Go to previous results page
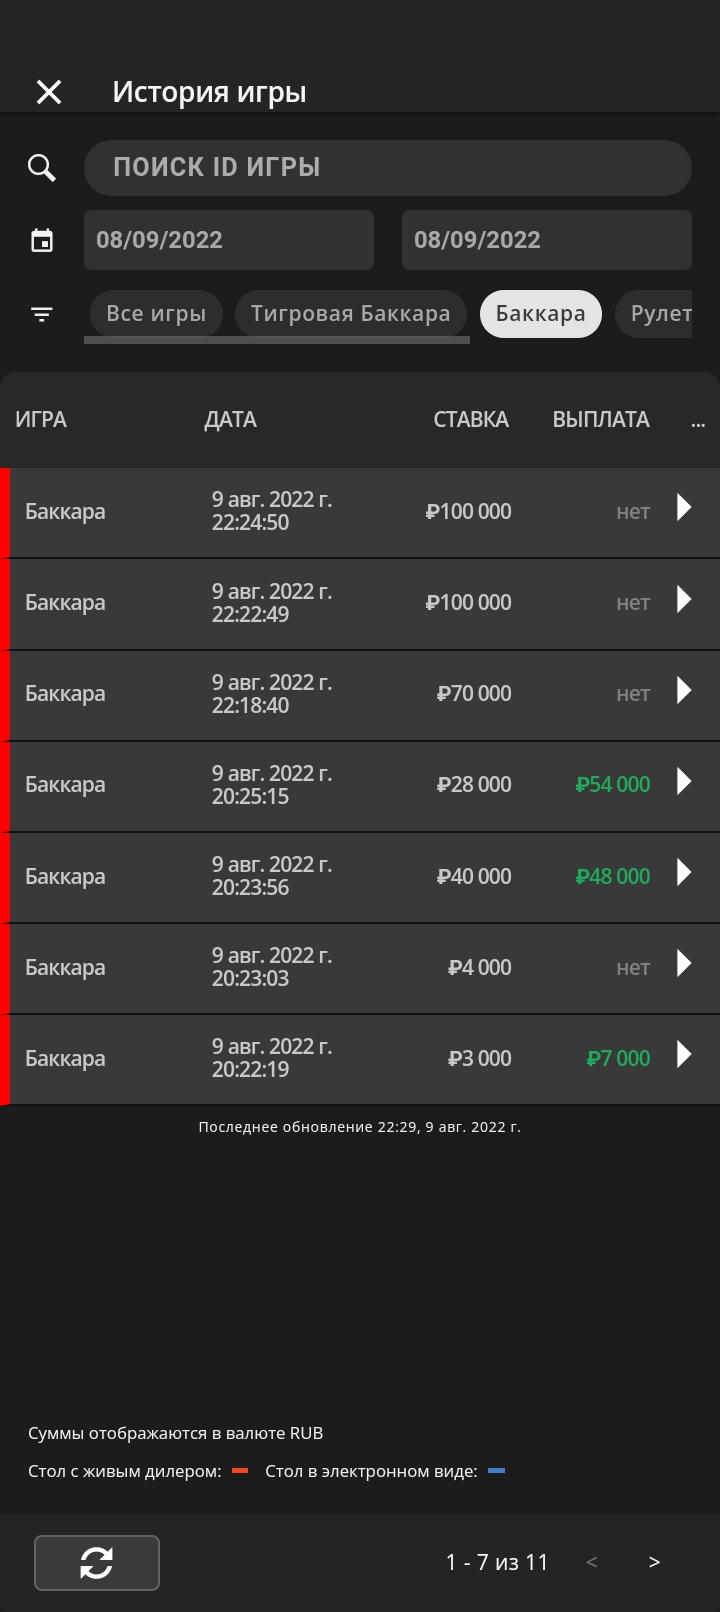720x1612 pixels. tap(592, 1562)
